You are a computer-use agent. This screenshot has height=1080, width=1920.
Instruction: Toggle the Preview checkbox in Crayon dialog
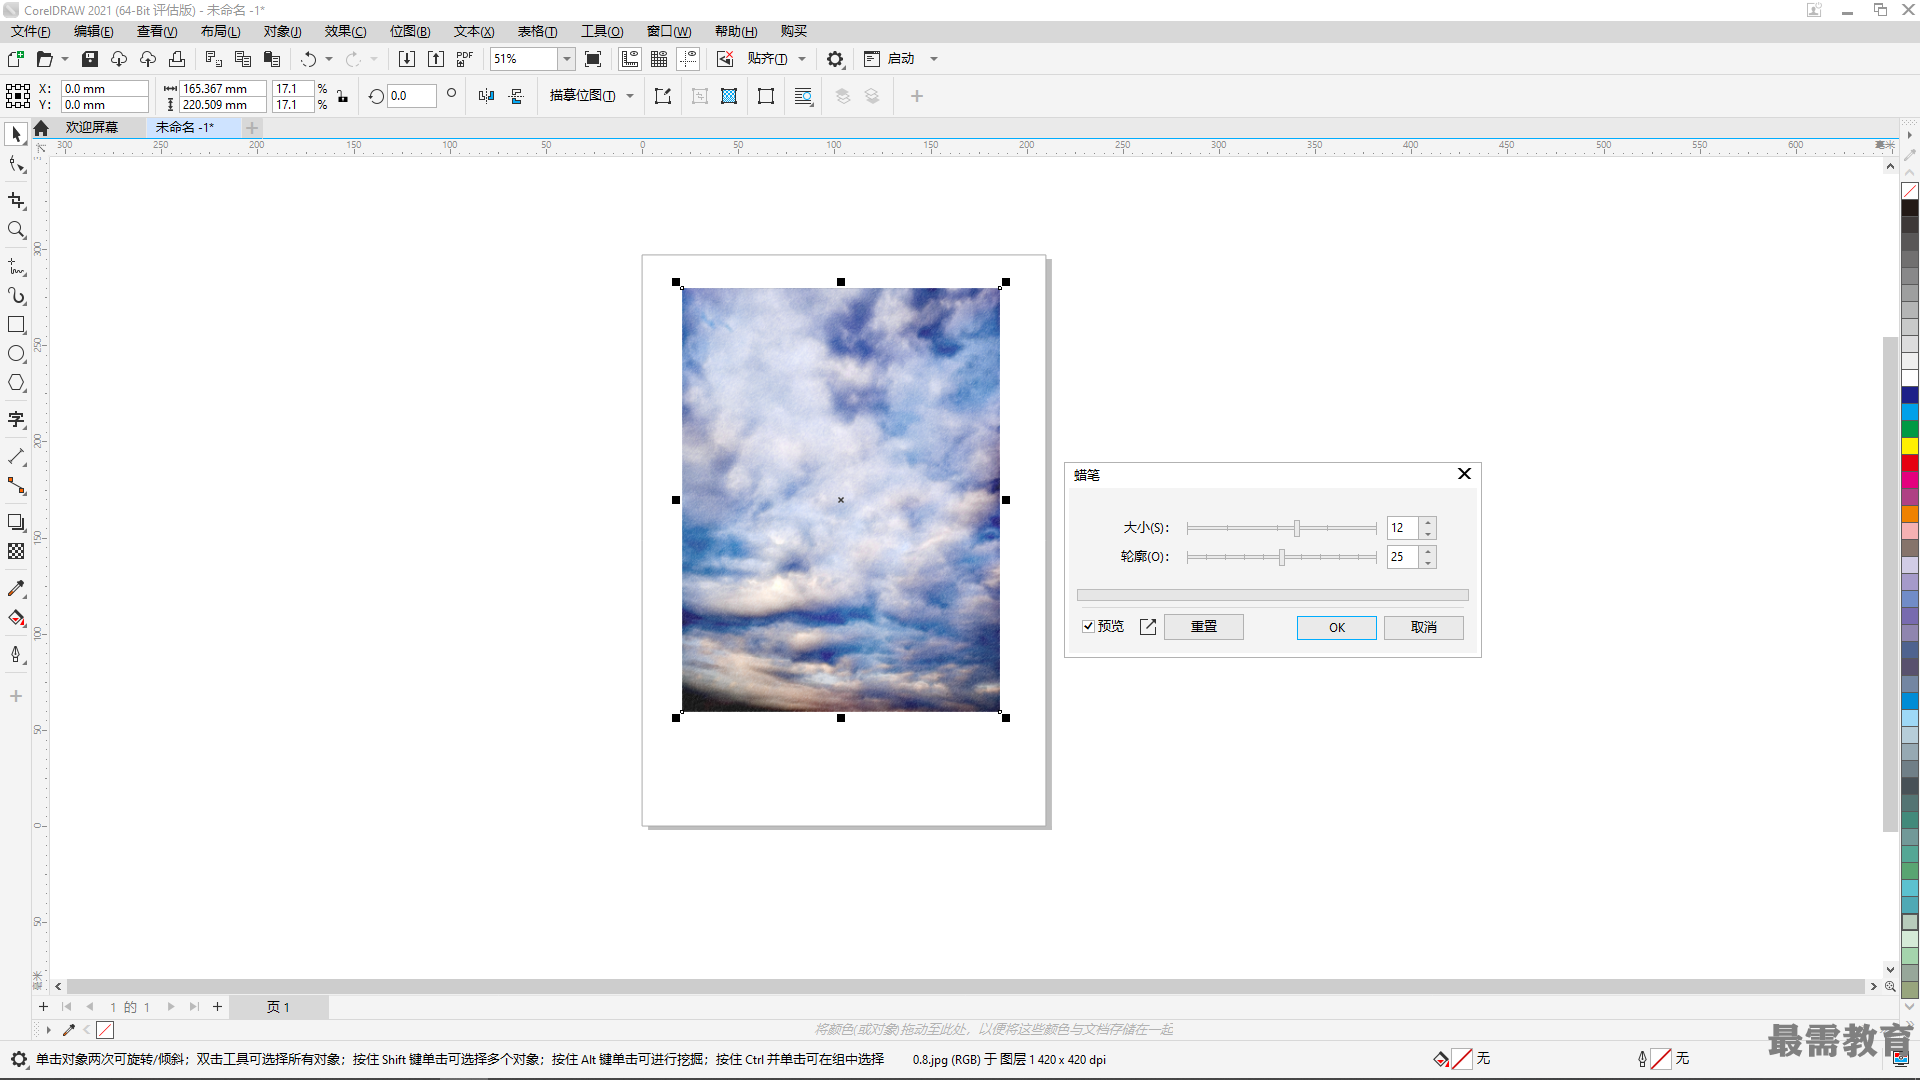point(1088,627)
